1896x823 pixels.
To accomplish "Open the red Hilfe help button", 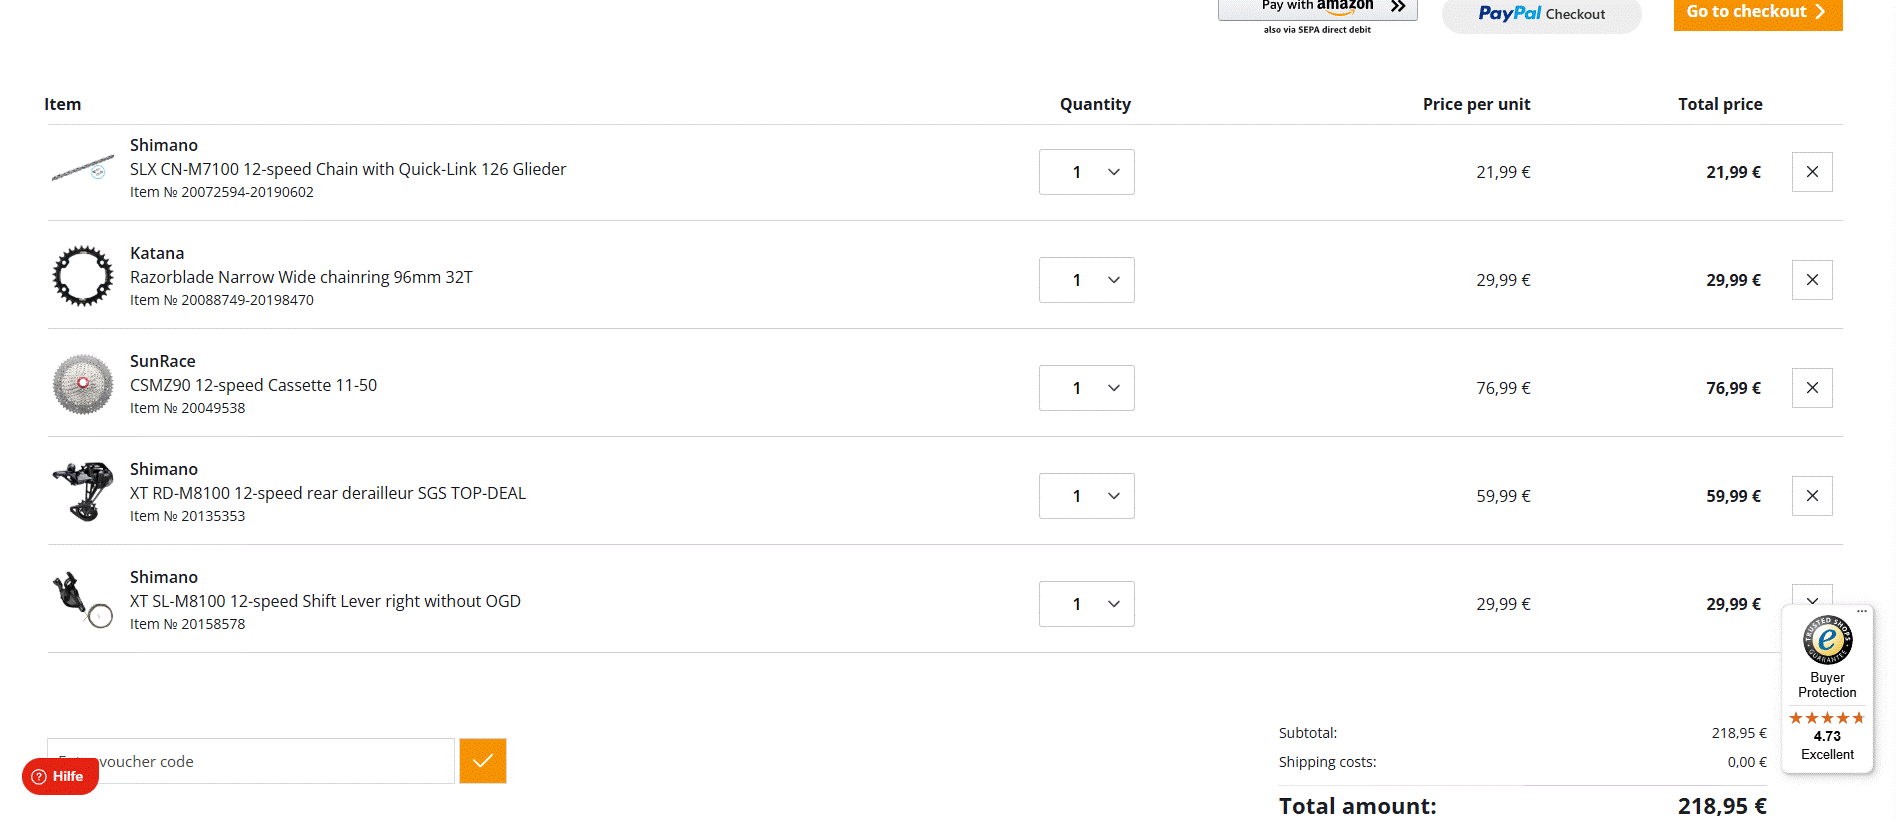I will click(x=60, y=776).
